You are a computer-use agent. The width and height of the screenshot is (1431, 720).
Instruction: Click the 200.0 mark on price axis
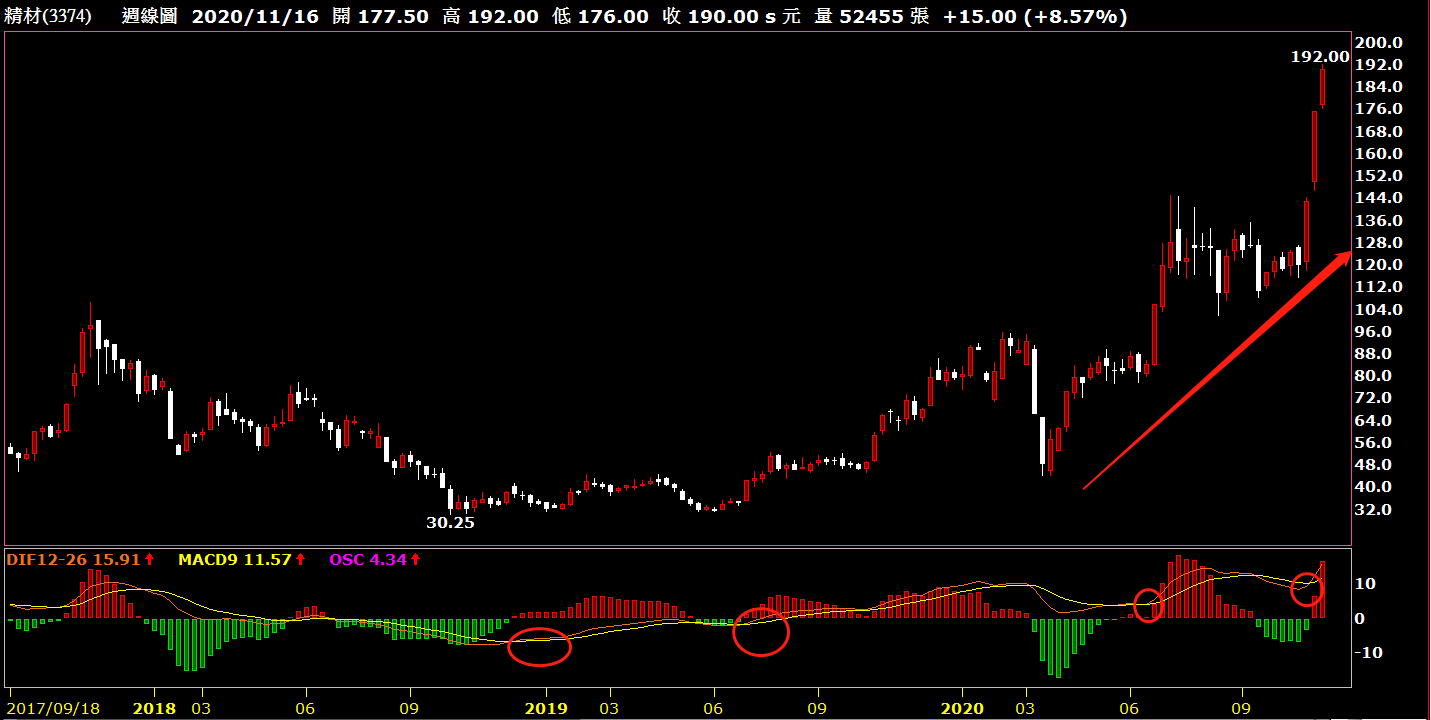(1378, 42)
